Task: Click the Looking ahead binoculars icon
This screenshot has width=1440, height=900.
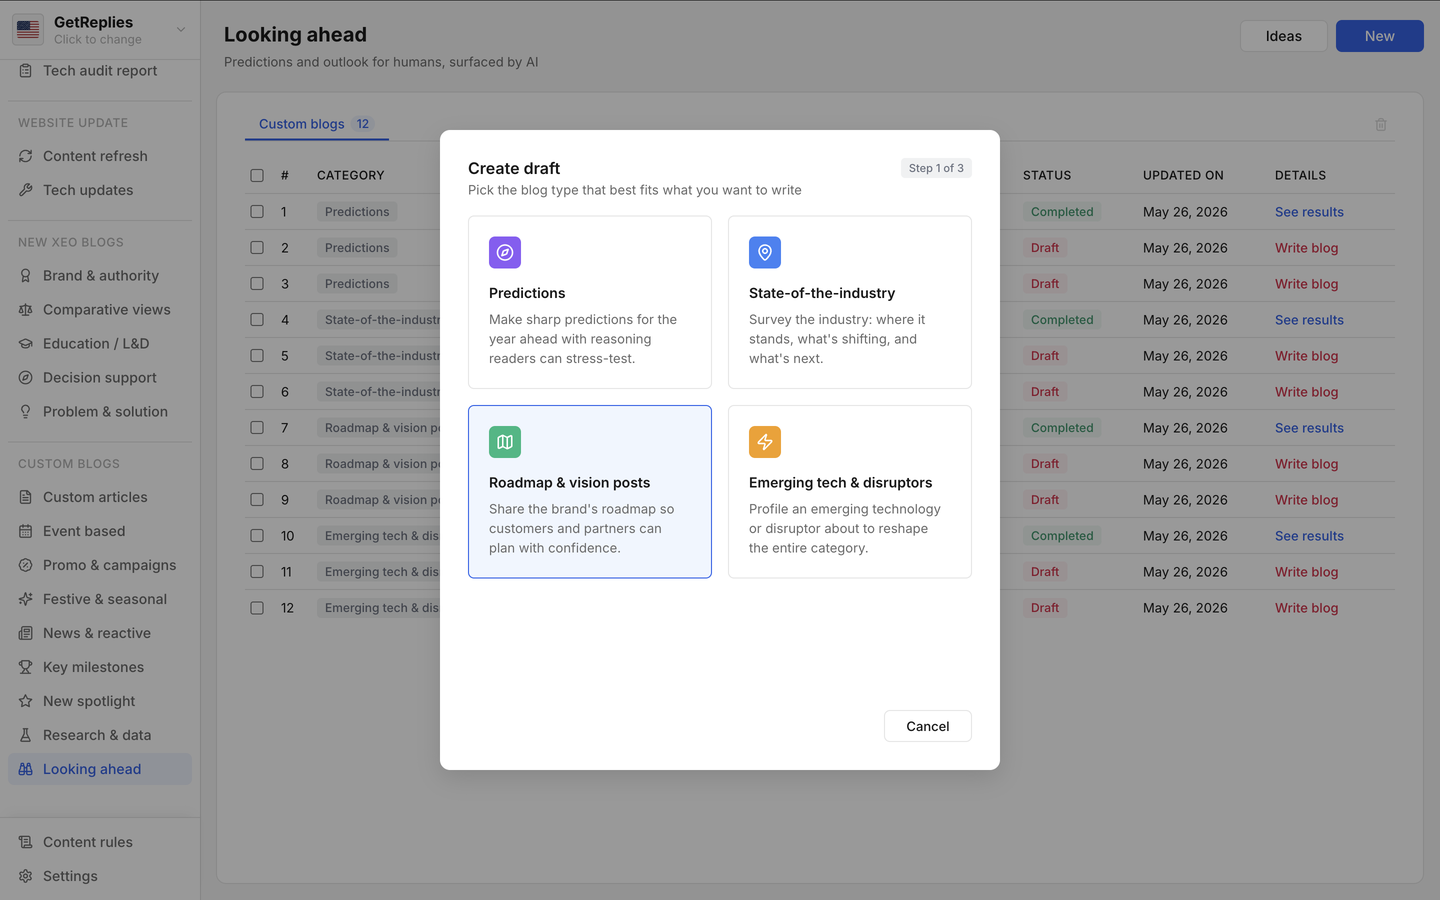Action: [26, 769]
